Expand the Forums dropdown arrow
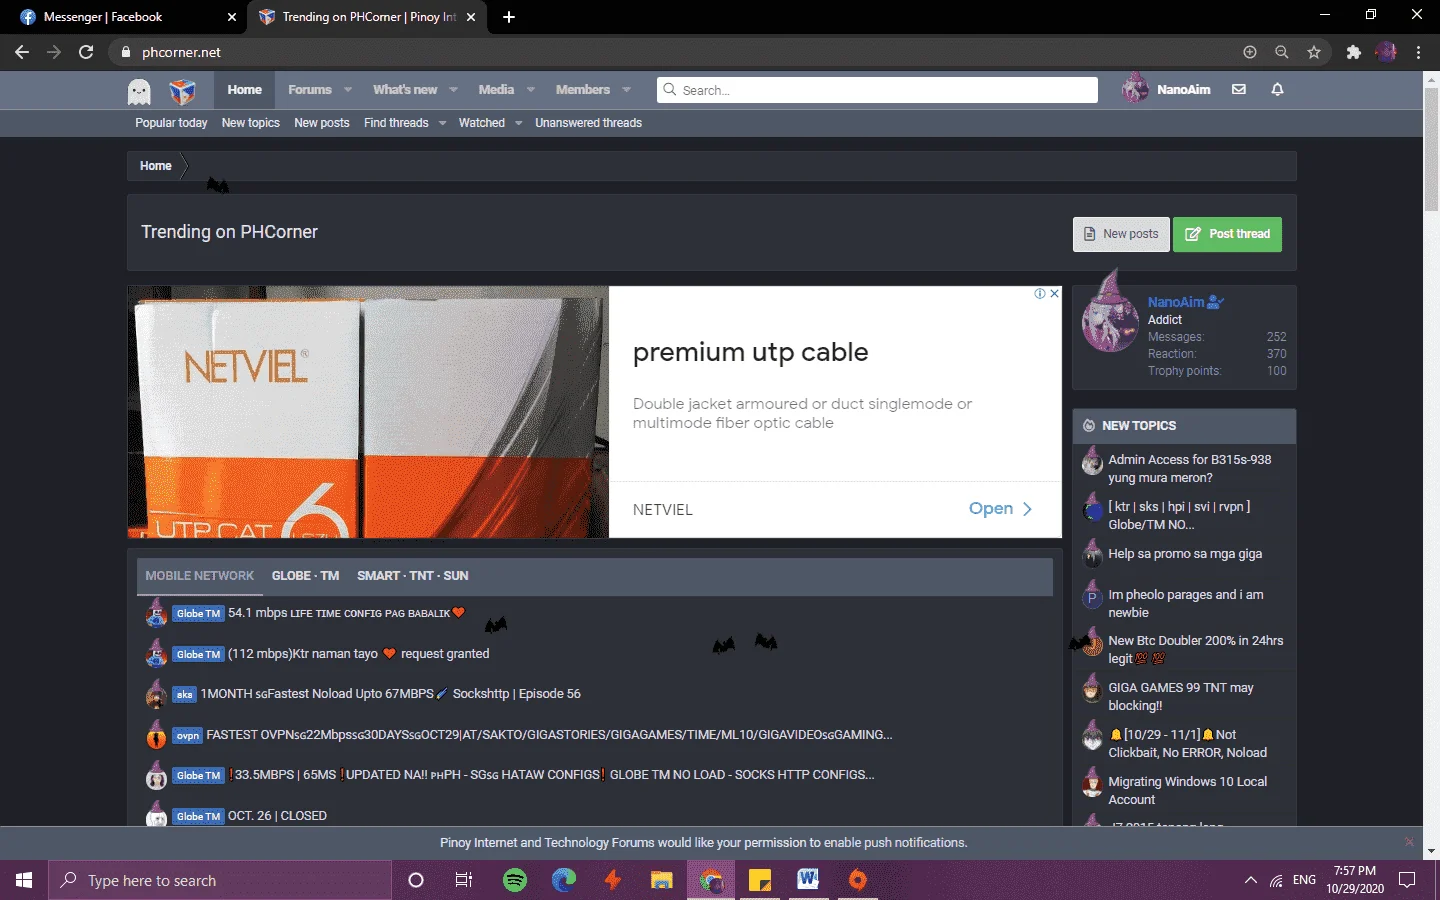This screenshot has width=1440, height=900. coord(348,90)
